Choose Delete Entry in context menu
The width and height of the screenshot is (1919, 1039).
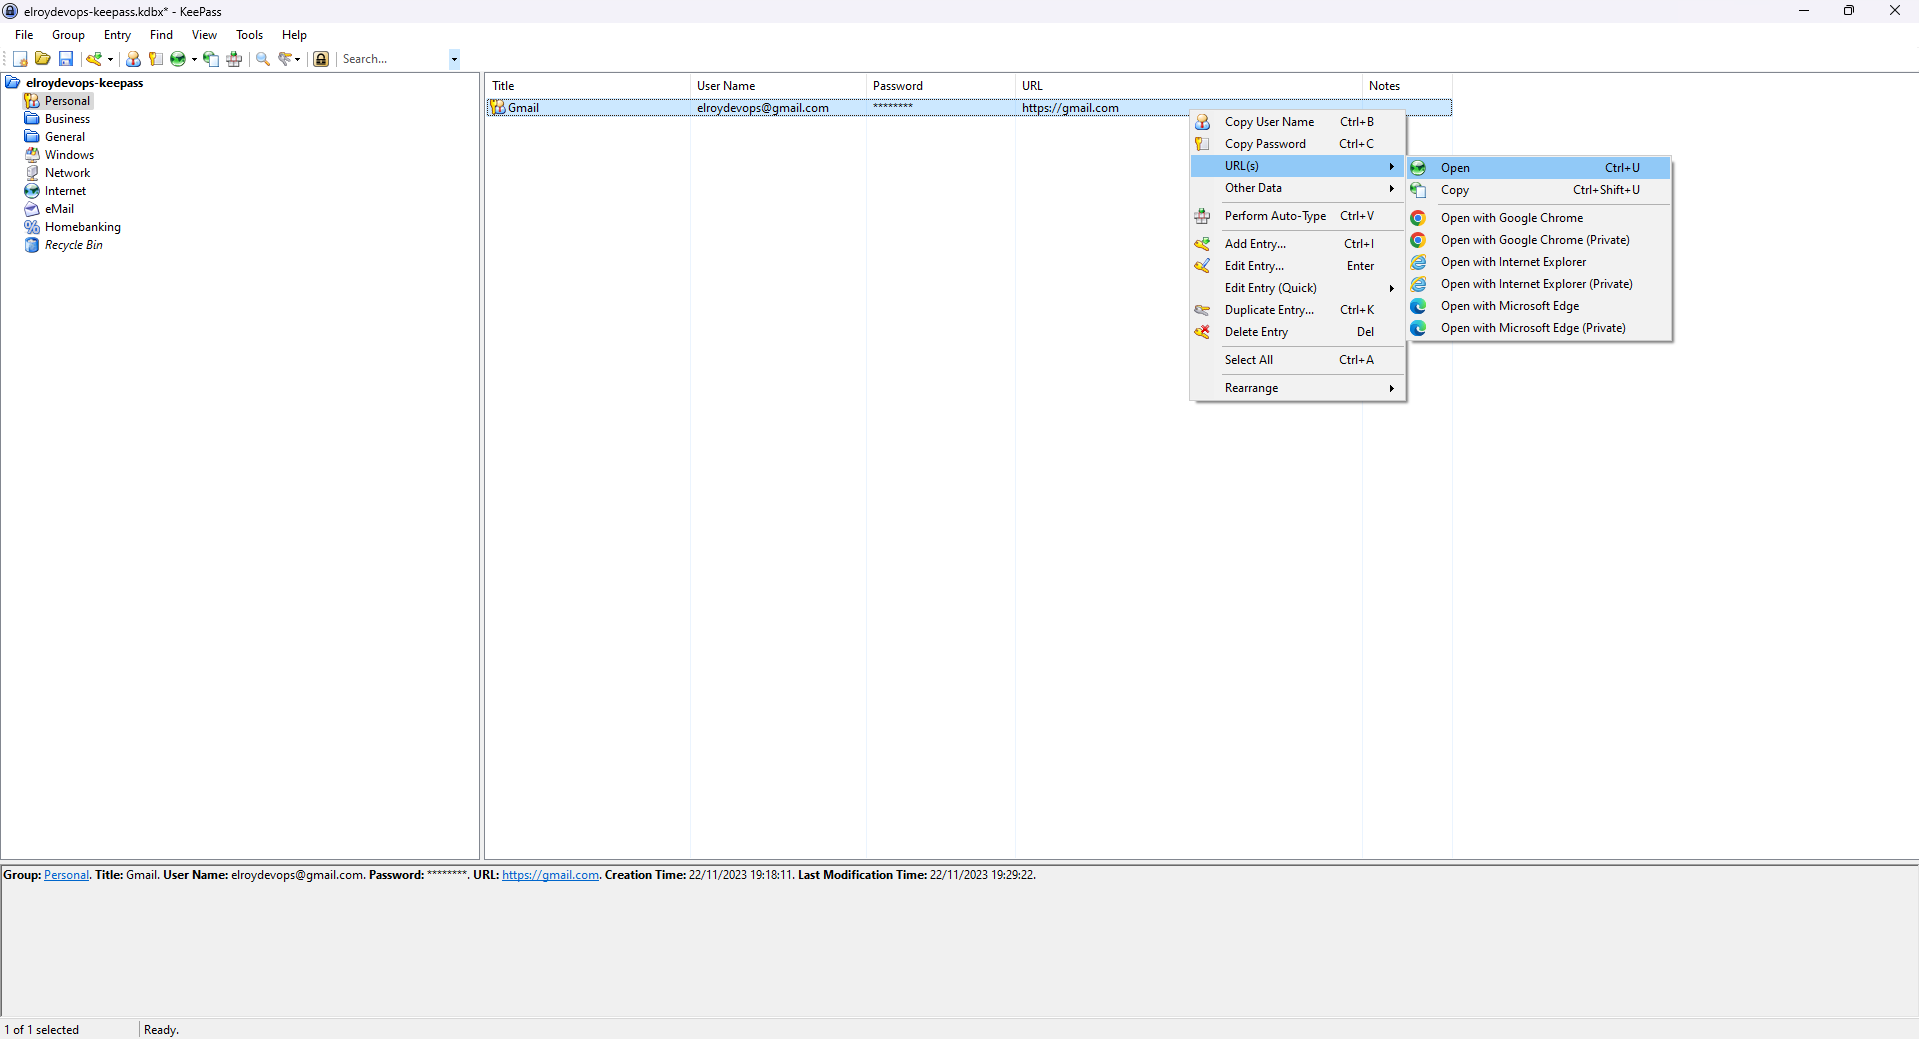tap(1298, 332)
